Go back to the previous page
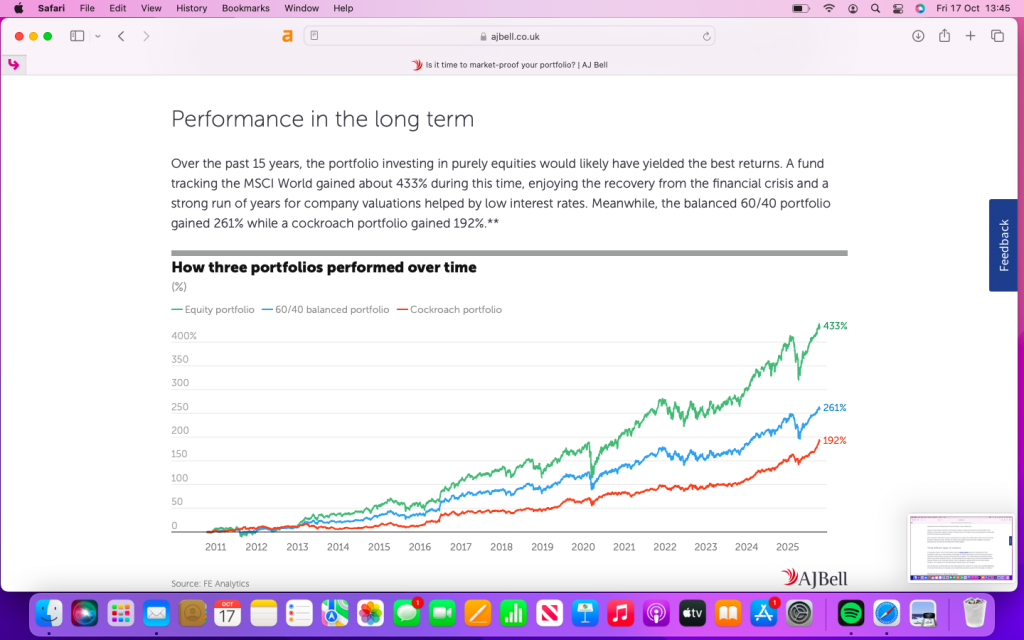Image resolution: width=1024 pixels, height=640 pixels. pos(121,36)
